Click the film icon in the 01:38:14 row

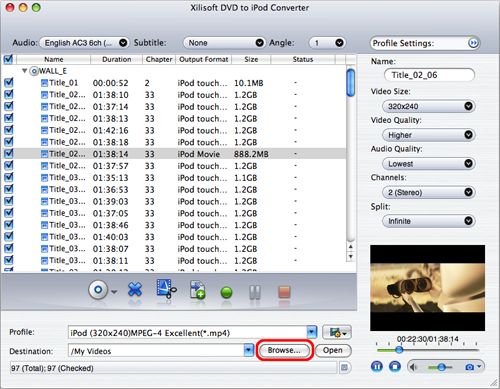point(44,154)
